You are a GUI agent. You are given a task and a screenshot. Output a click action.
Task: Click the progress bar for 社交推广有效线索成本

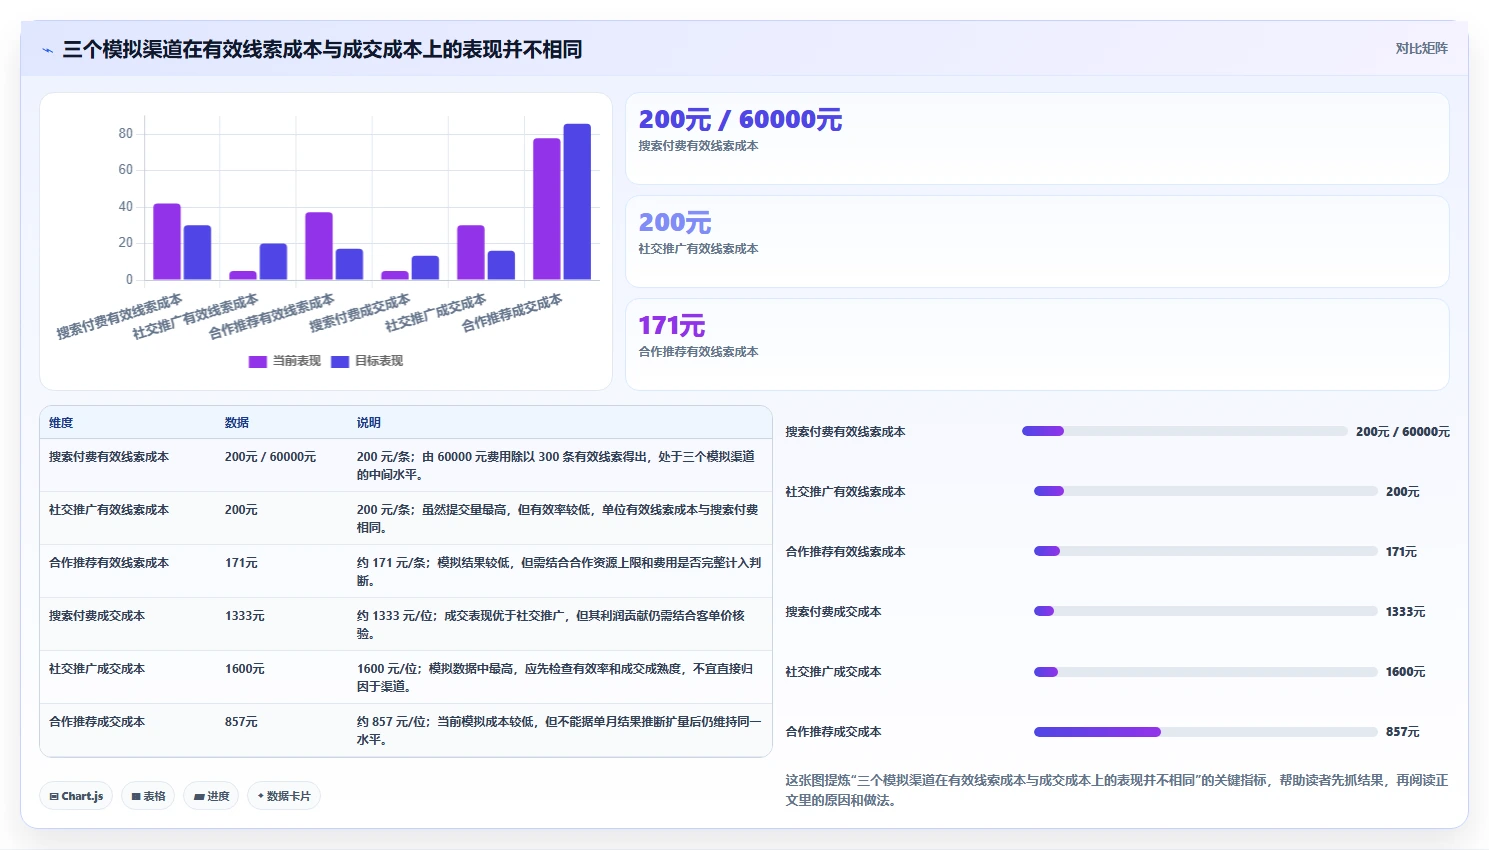[1206, 492]
